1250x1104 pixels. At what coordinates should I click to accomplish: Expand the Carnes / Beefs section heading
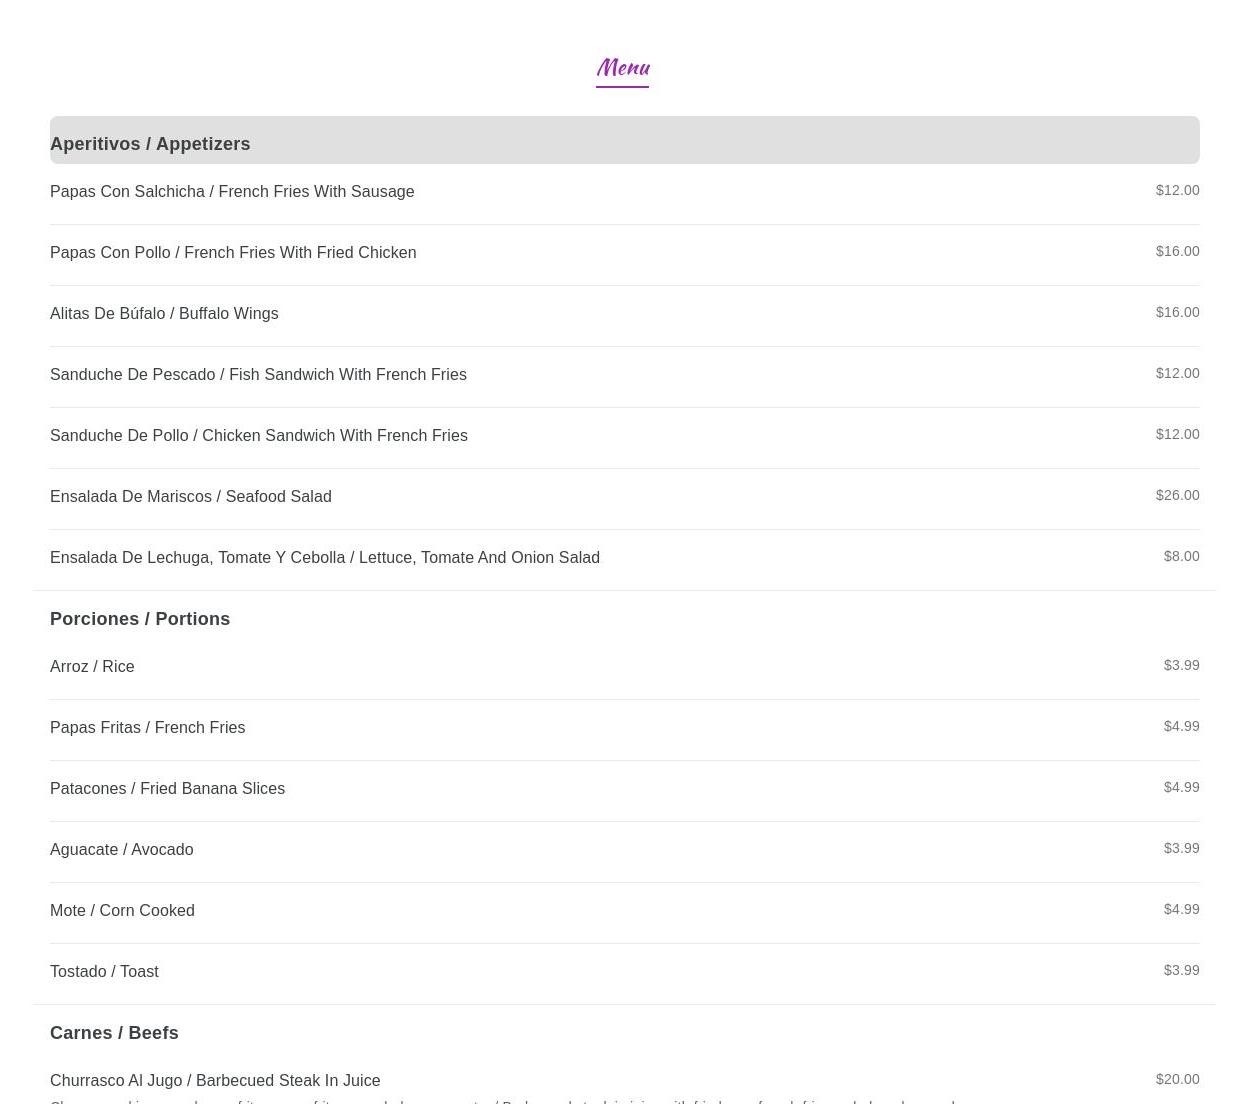(x=114, y=1033)
